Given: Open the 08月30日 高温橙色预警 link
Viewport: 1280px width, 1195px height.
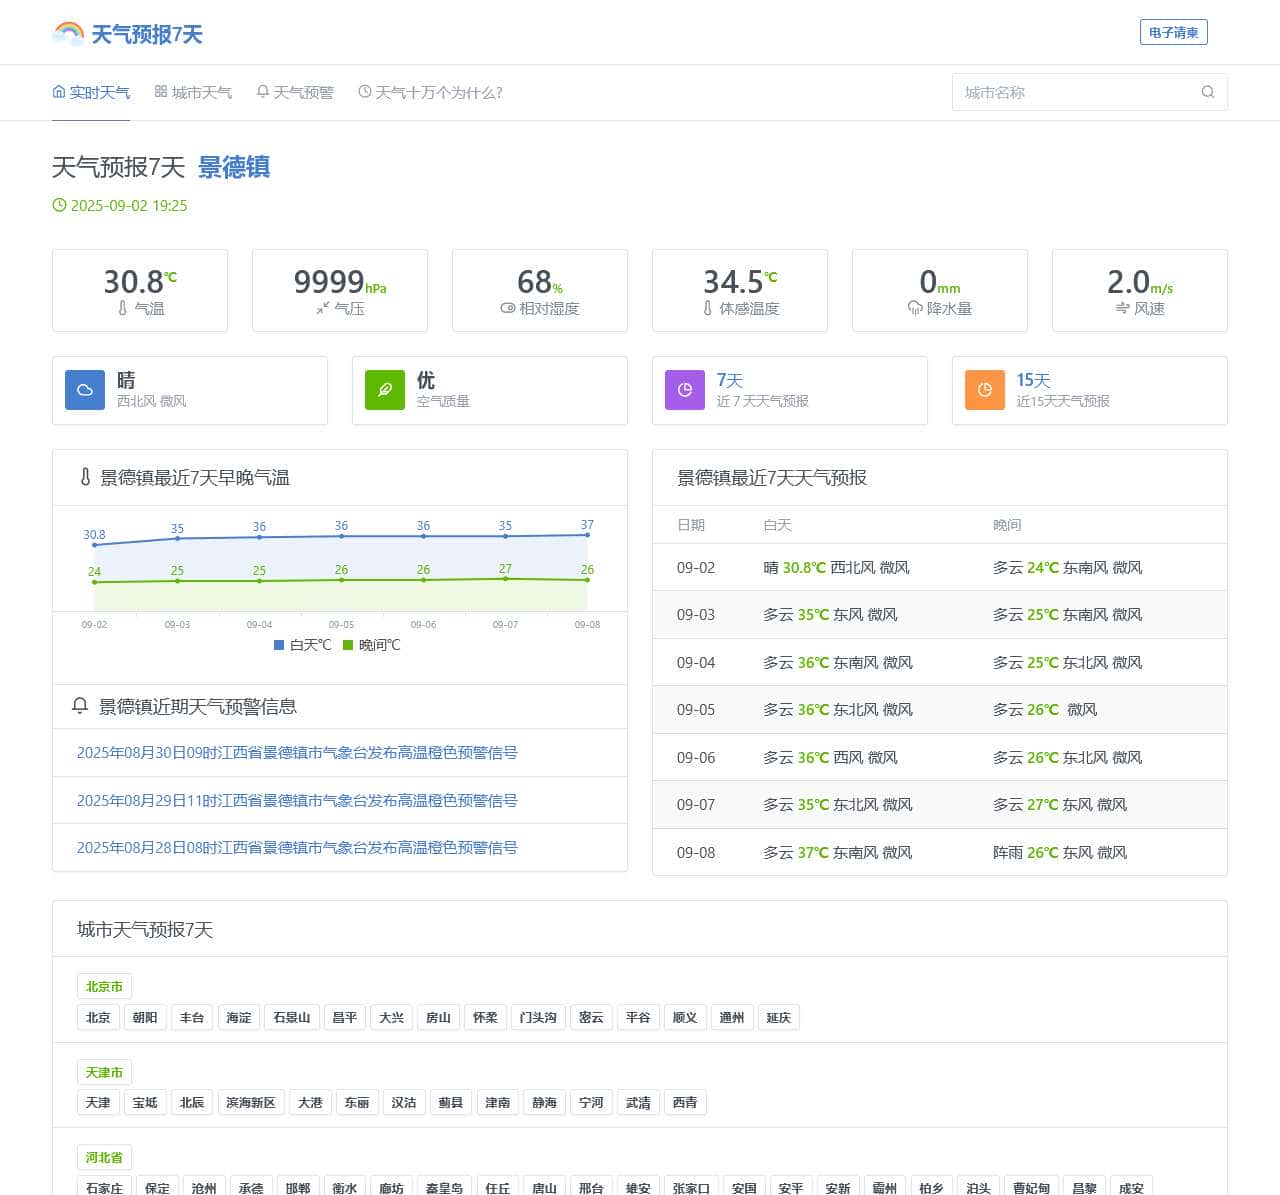Looking at the screenshot, I should 297,753.
